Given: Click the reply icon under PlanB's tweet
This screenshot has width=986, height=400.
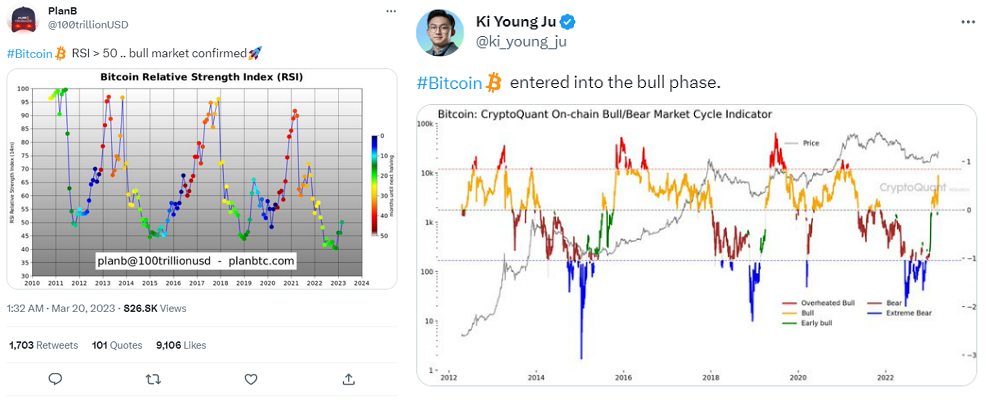Looking at the screenshot, I should [56, 379].
